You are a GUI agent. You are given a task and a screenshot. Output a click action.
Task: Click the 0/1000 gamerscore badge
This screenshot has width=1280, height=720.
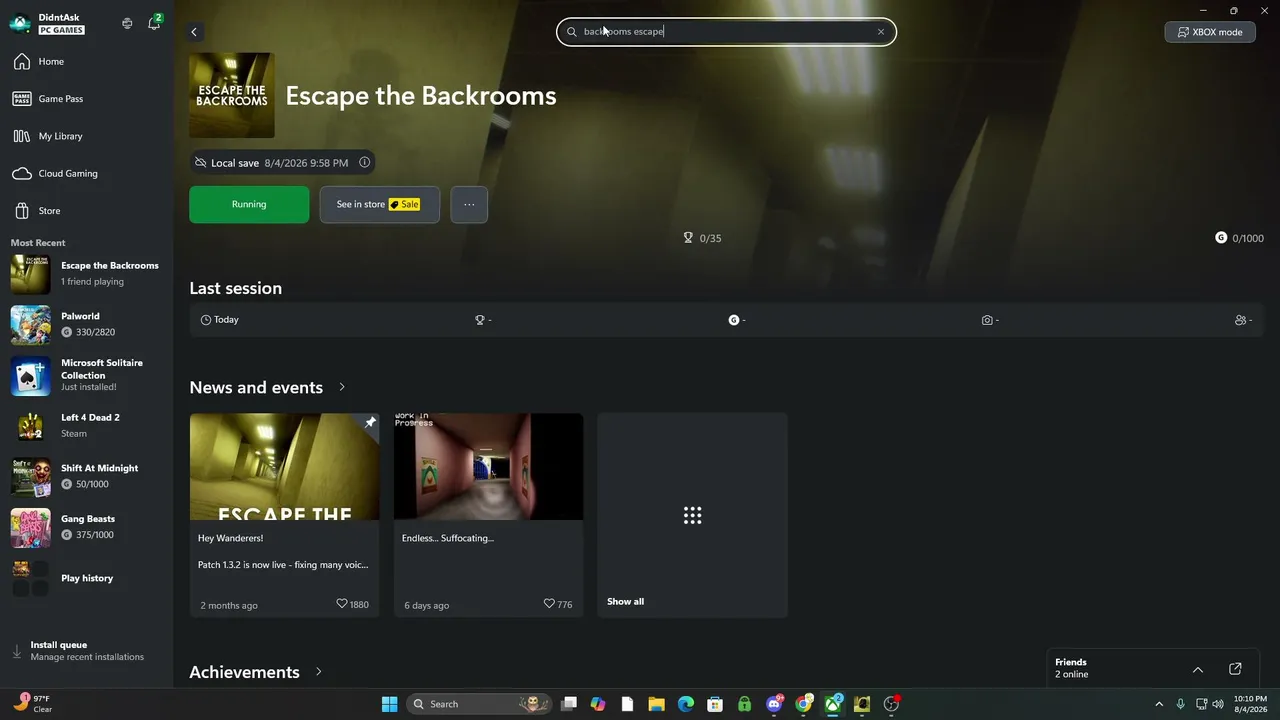click(1239, 238)
